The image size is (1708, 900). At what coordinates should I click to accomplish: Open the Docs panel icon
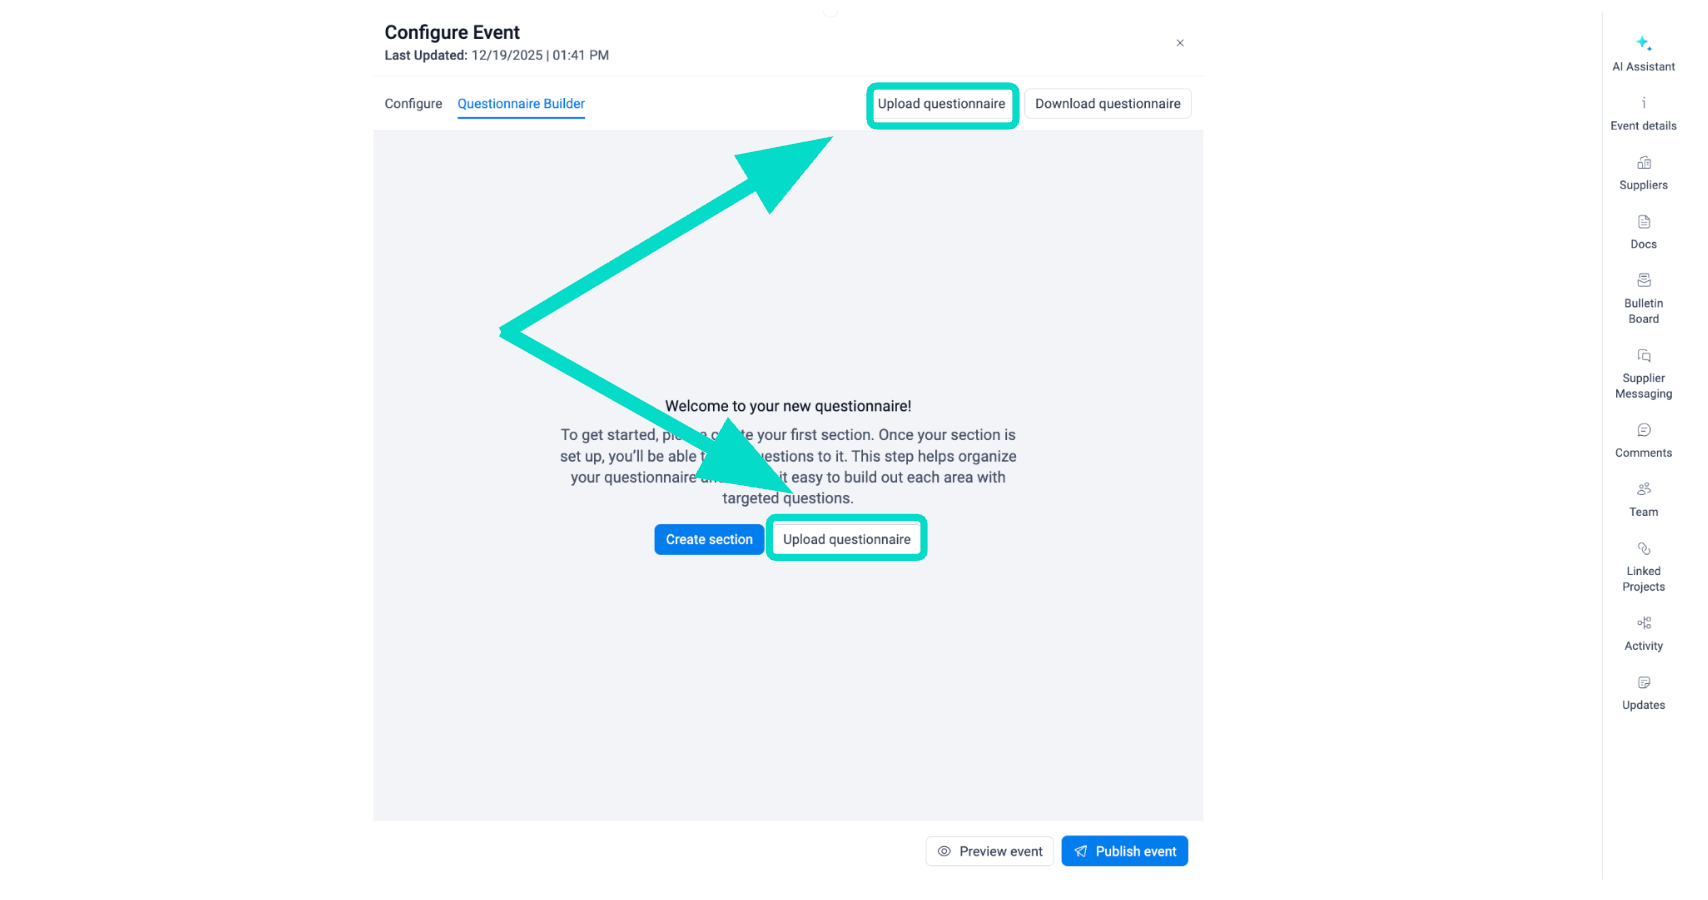(1643, 222)
